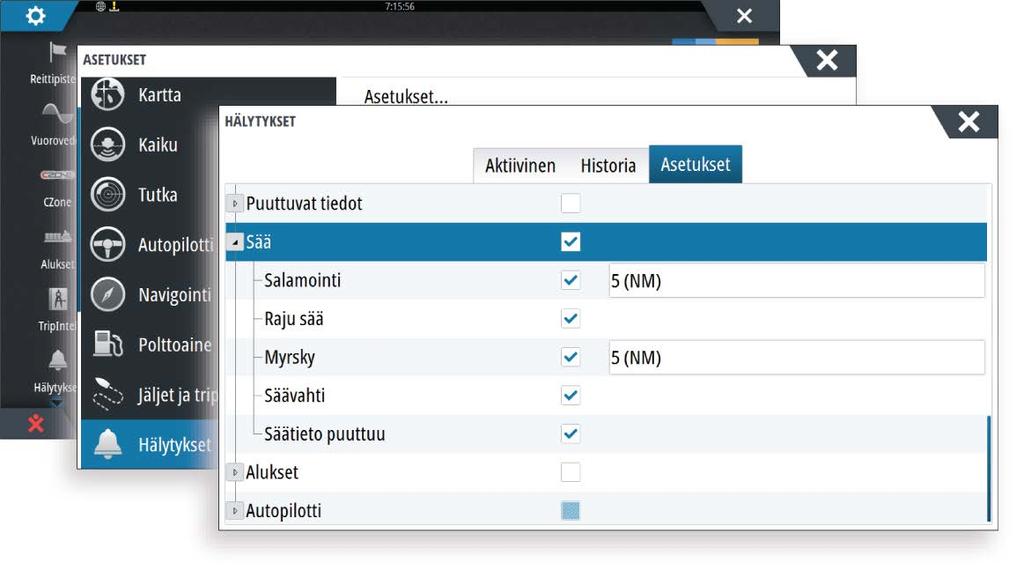Select the Polttoaine fuel pump icon

tap(108, 344)
